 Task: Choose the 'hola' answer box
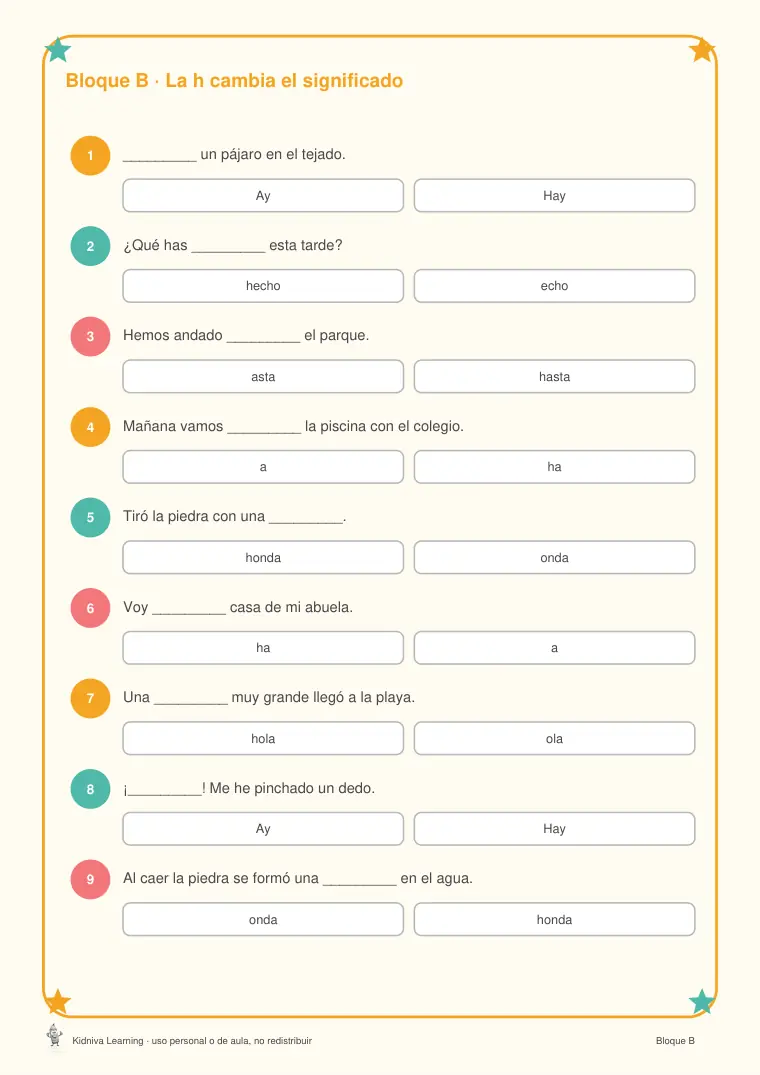coord(263,738)
